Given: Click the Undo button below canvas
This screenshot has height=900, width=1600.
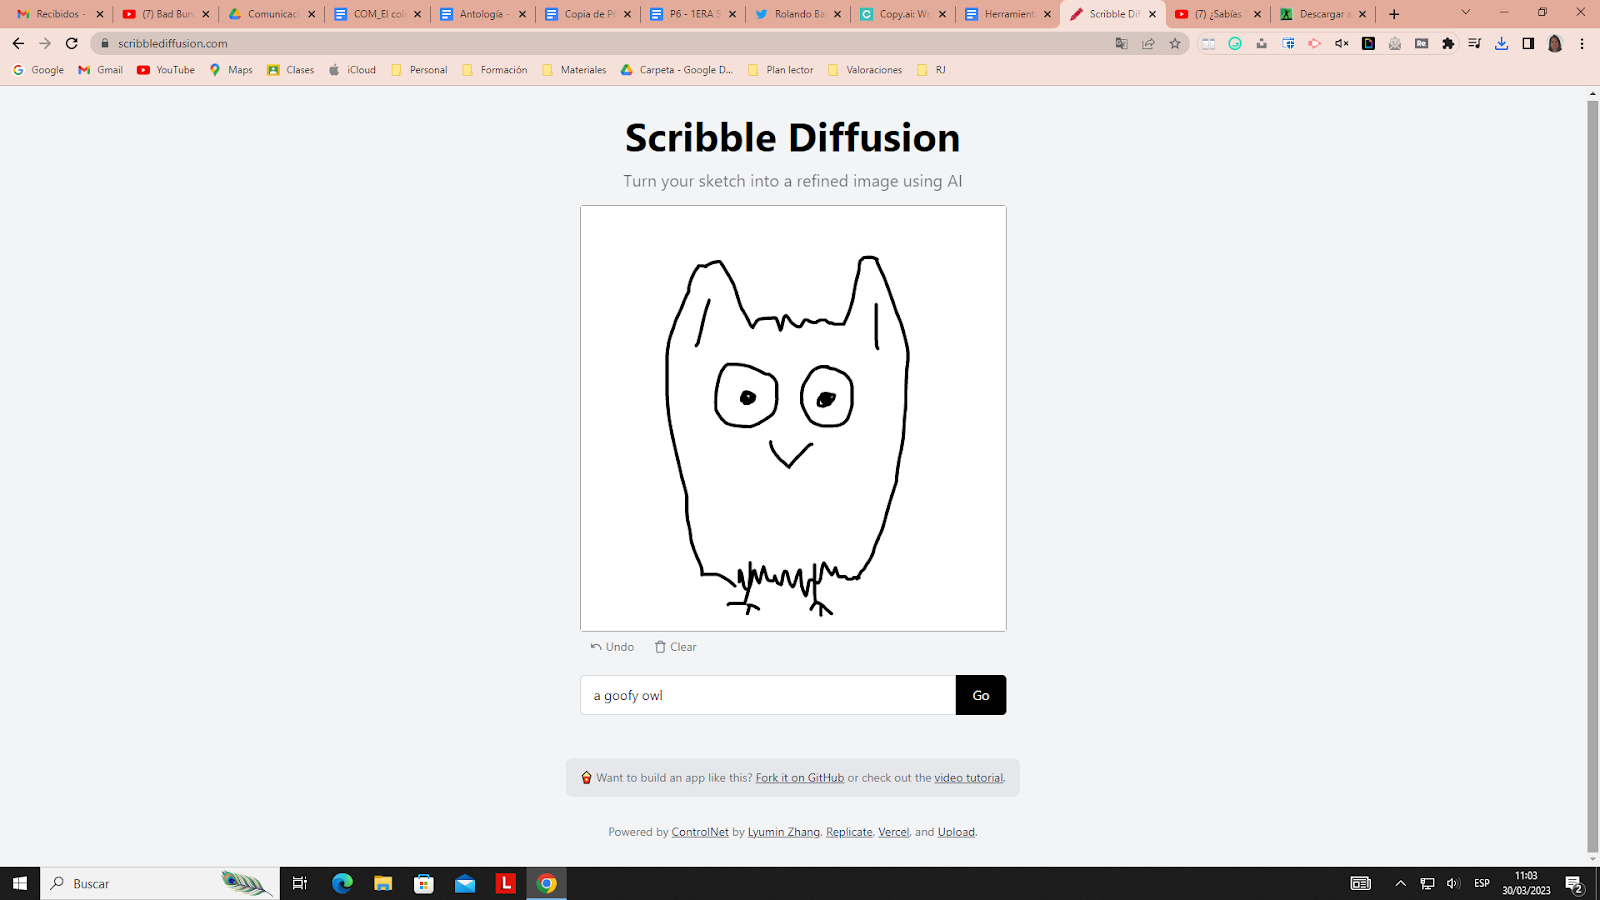Looking at the screenshot, I should 612,647.
